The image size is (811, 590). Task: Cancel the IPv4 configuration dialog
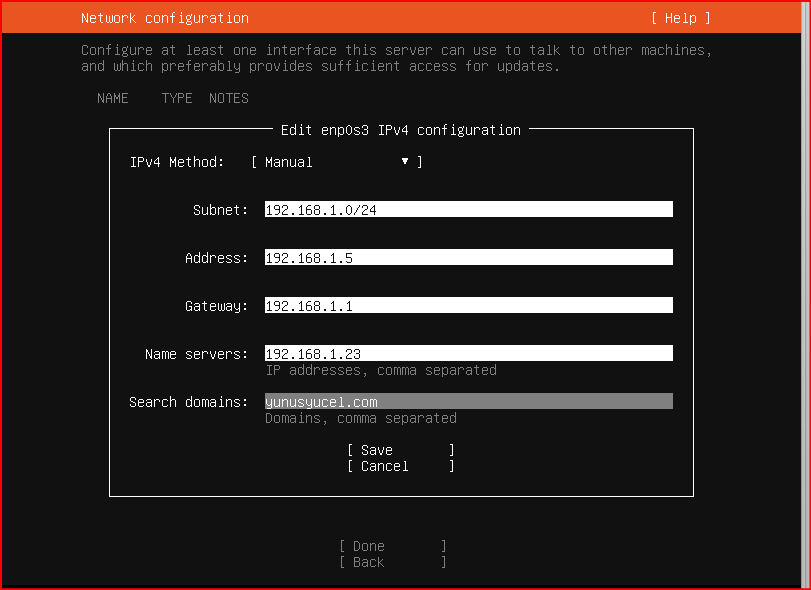401,466
